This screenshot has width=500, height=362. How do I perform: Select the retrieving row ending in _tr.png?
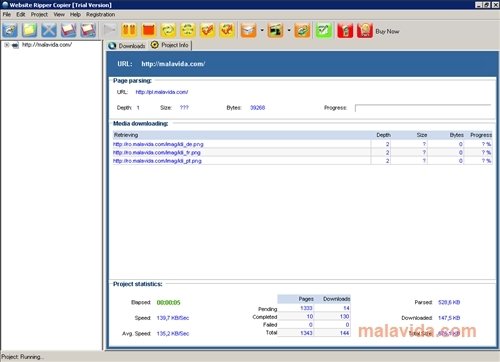(302, 152)
